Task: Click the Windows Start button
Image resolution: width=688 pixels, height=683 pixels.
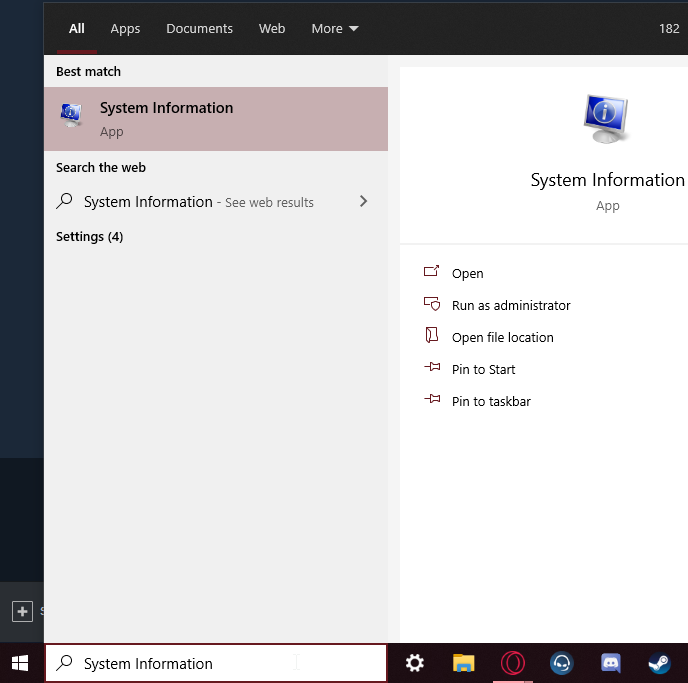Action: point(20,663)
